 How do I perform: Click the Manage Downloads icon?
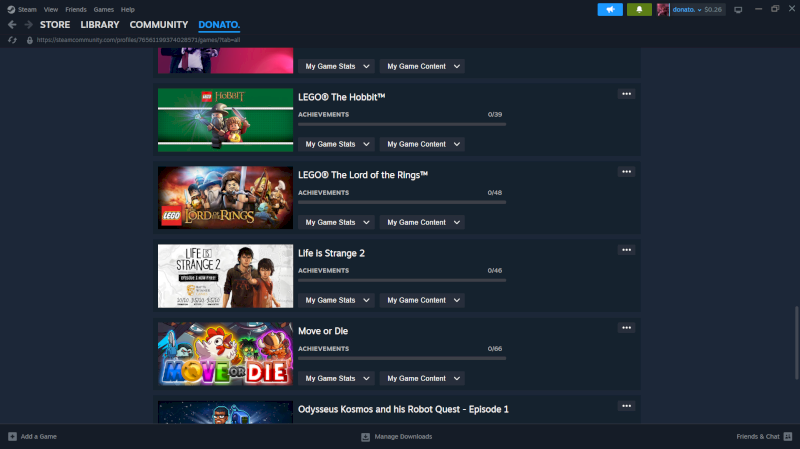(x=365, y=437)
